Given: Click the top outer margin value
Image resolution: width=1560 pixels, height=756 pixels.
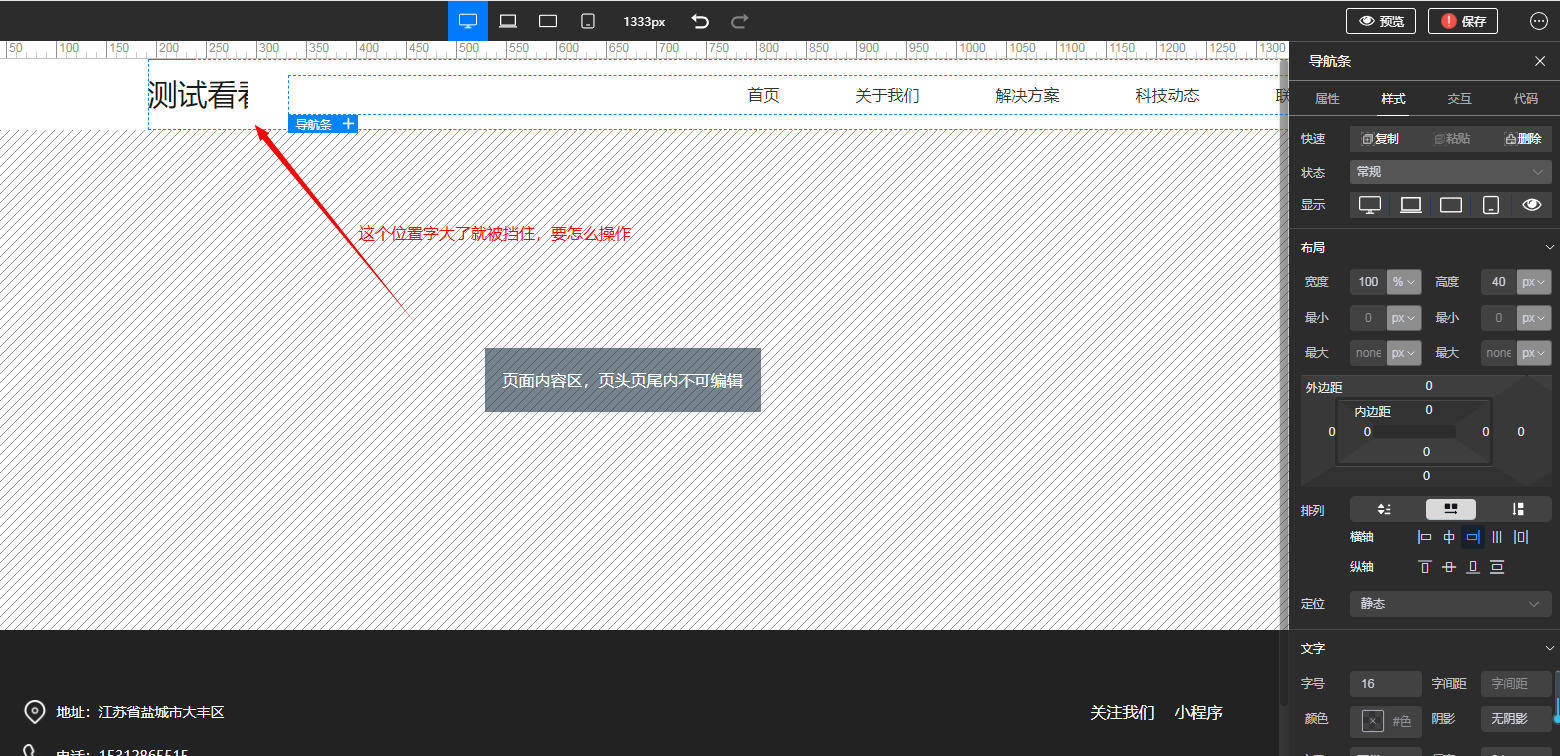Looking at the screenshot, I should click(x=1428, y=386).
